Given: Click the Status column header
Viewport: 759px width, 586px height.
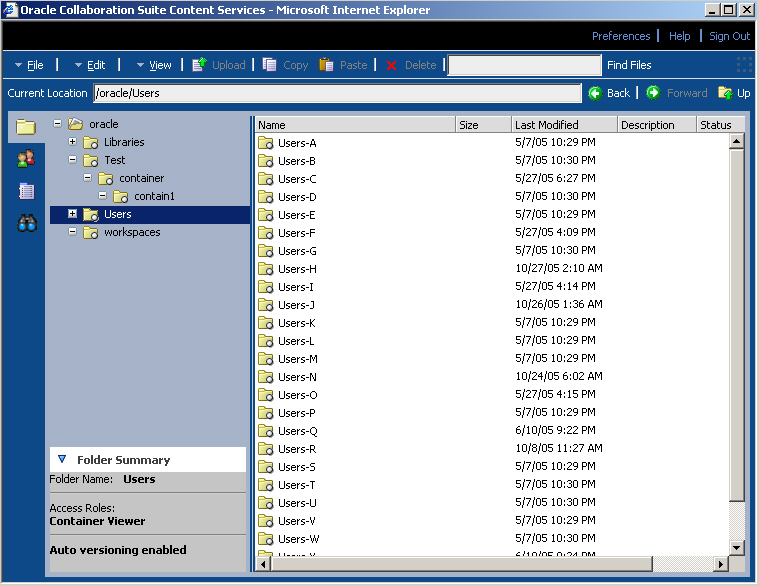Looking at the screenshot, I should coord(720,125).
